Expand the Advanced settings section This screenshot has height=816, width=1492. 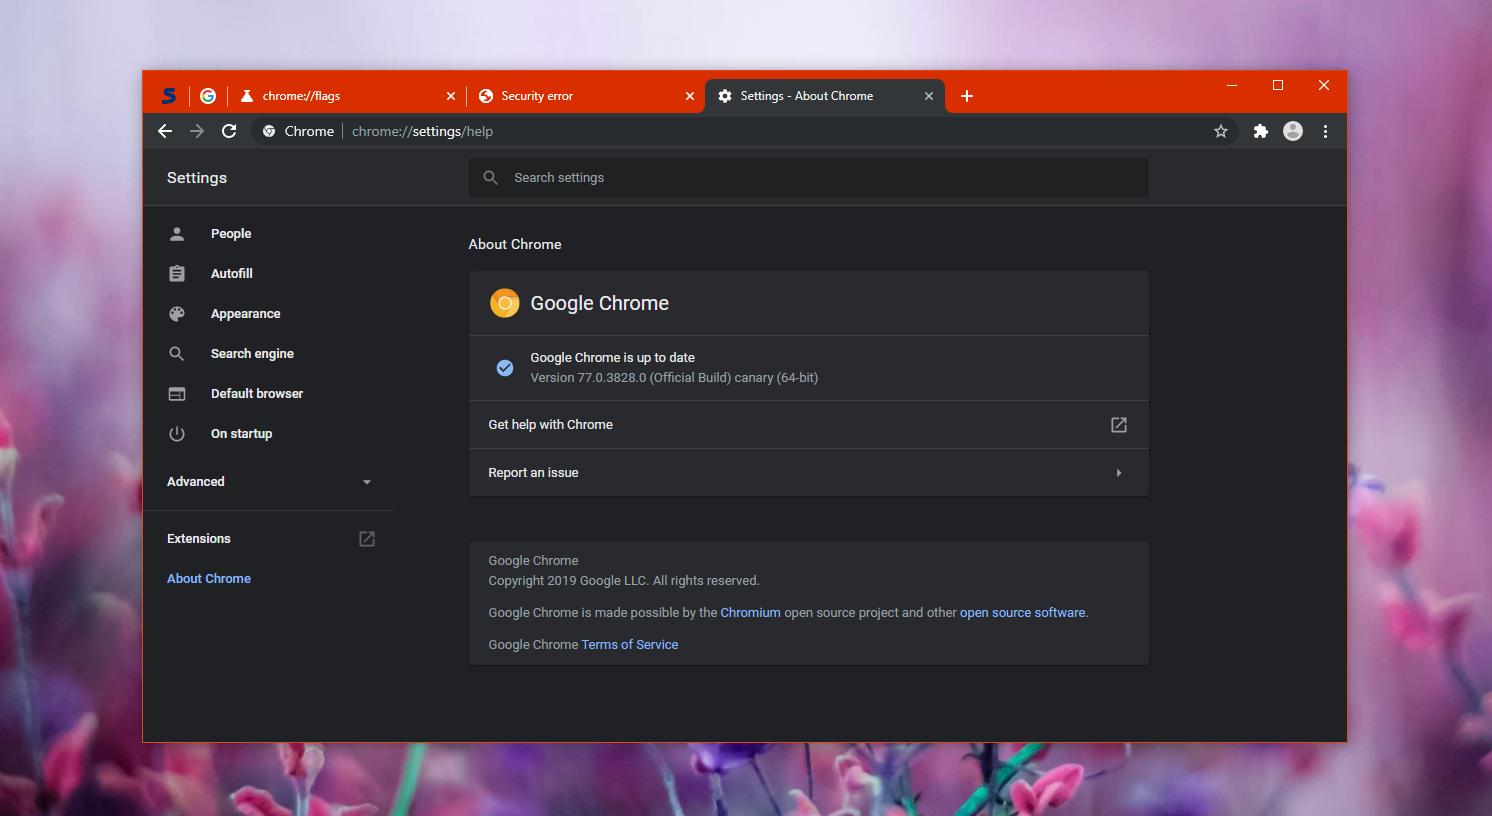268,482
